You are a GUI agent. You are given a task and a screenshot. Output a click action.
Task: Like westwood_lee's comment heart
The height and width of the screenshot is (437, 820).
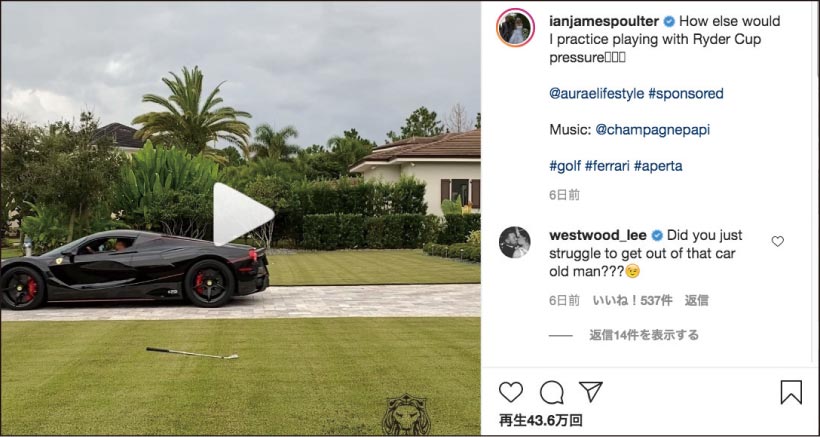pyautogui.click(x=778, y=242)
